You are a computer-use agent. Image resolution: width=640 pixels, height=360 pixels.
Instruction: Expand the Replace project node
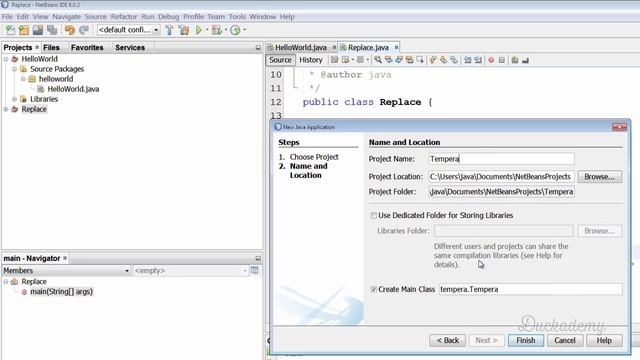[6, 109]
